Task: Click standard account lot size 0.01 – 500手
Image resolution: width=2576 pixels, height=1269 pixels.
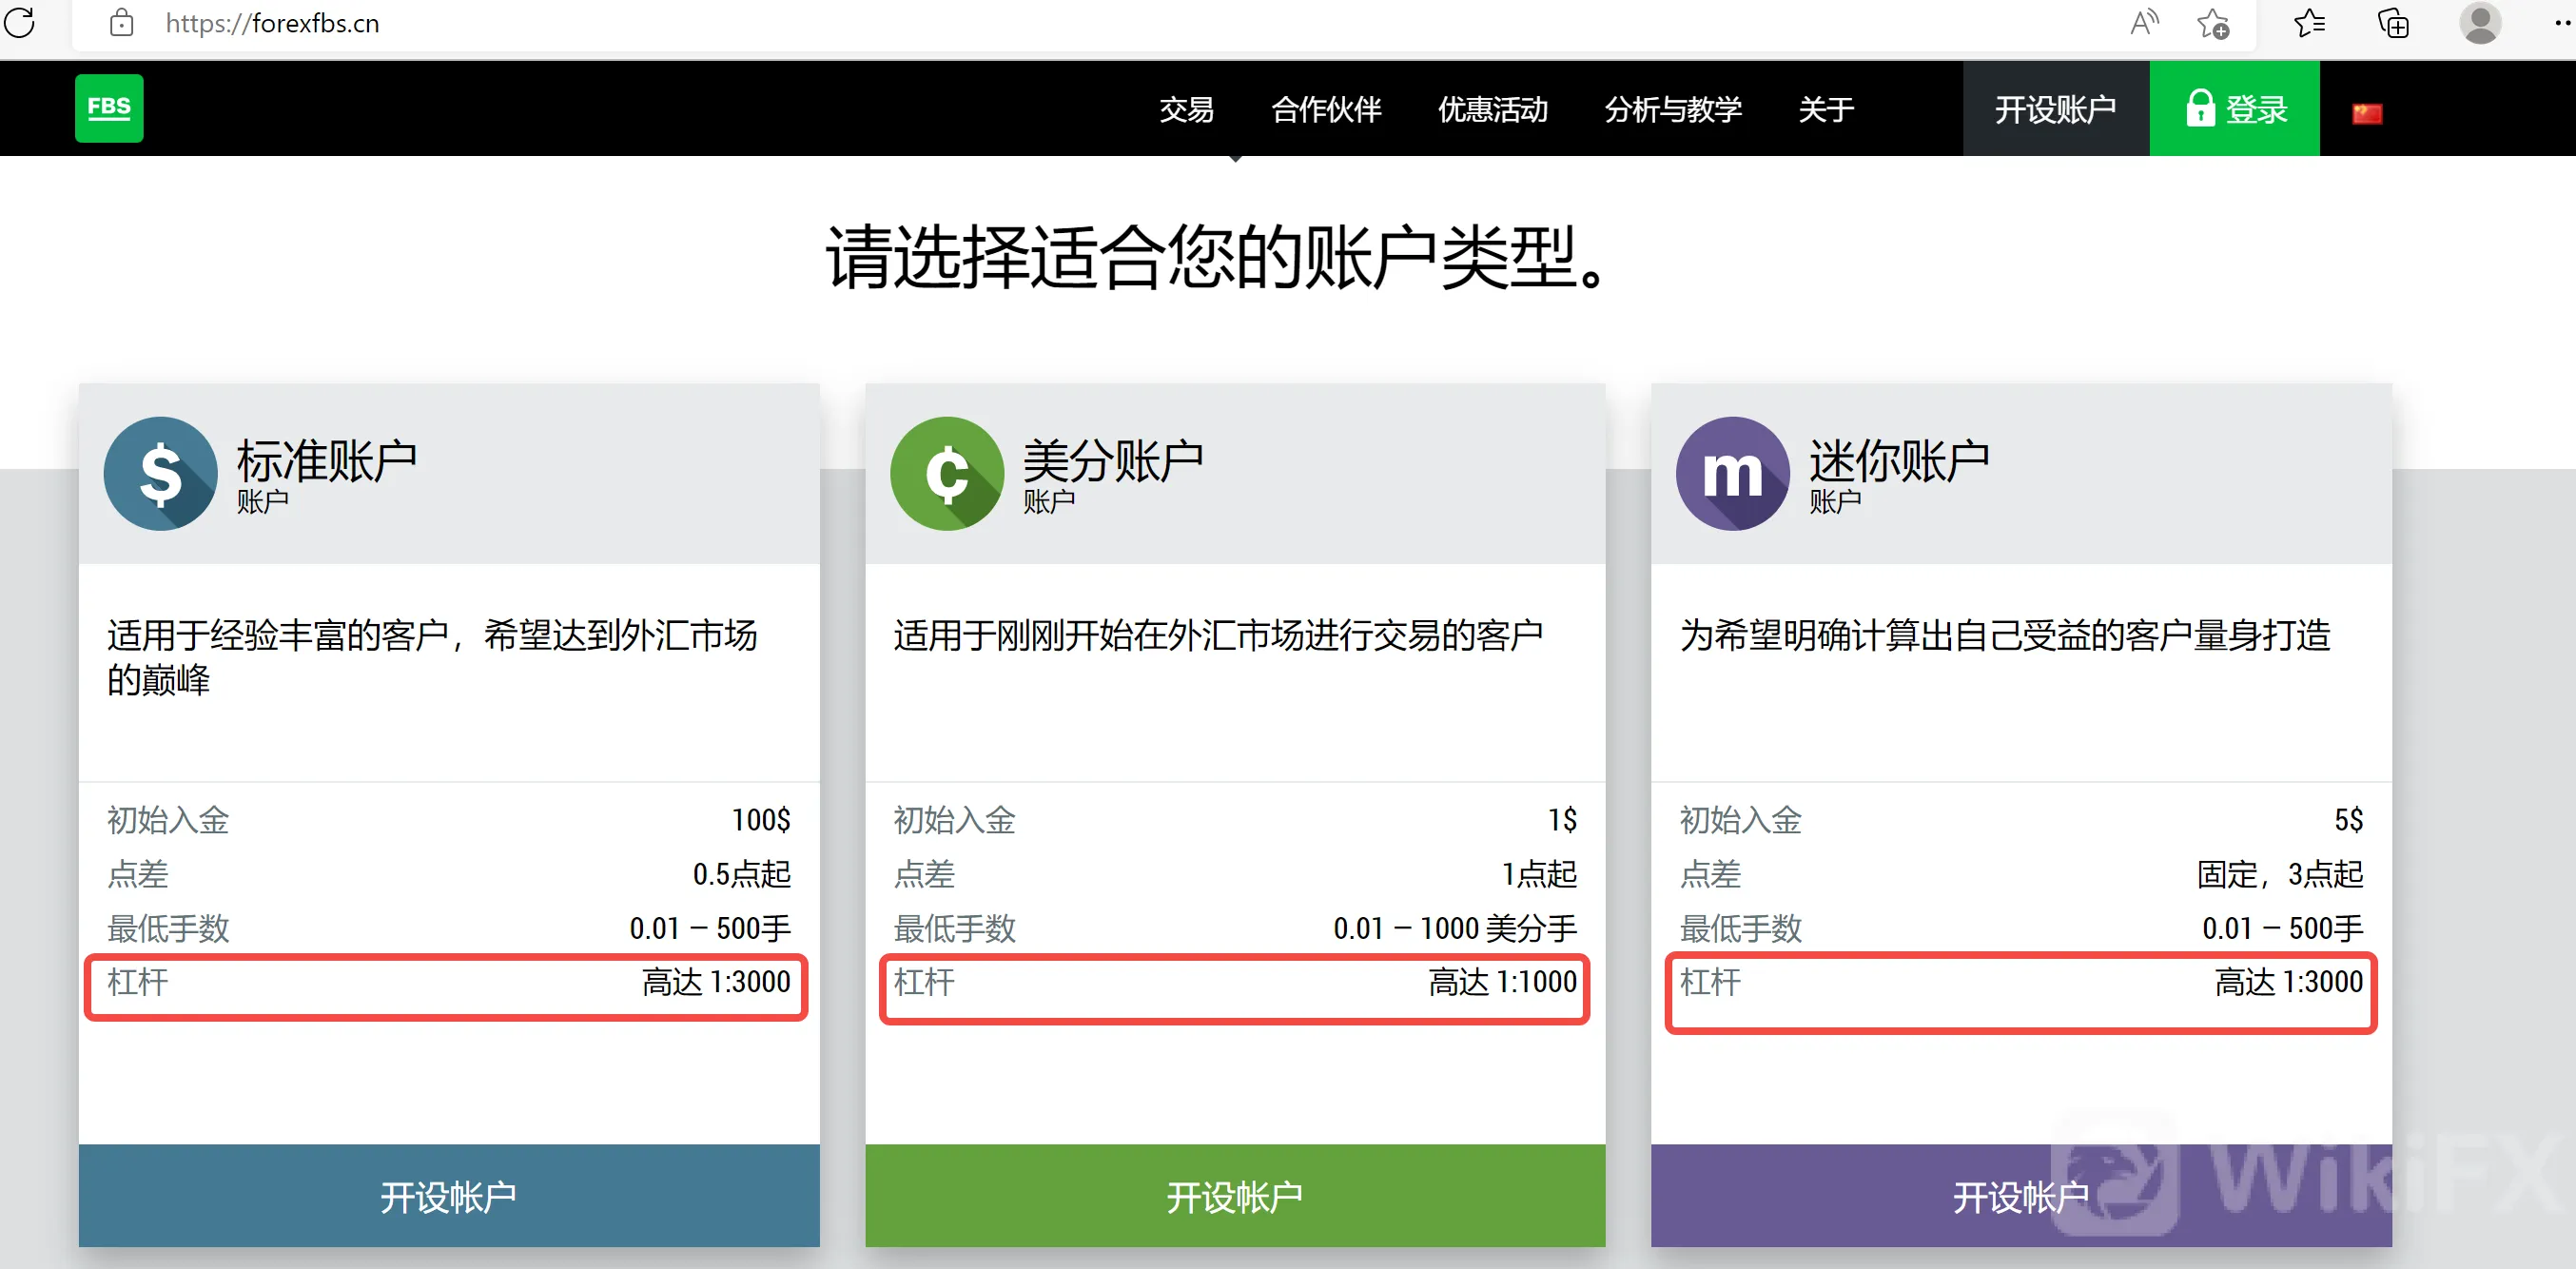Action: 710,928
